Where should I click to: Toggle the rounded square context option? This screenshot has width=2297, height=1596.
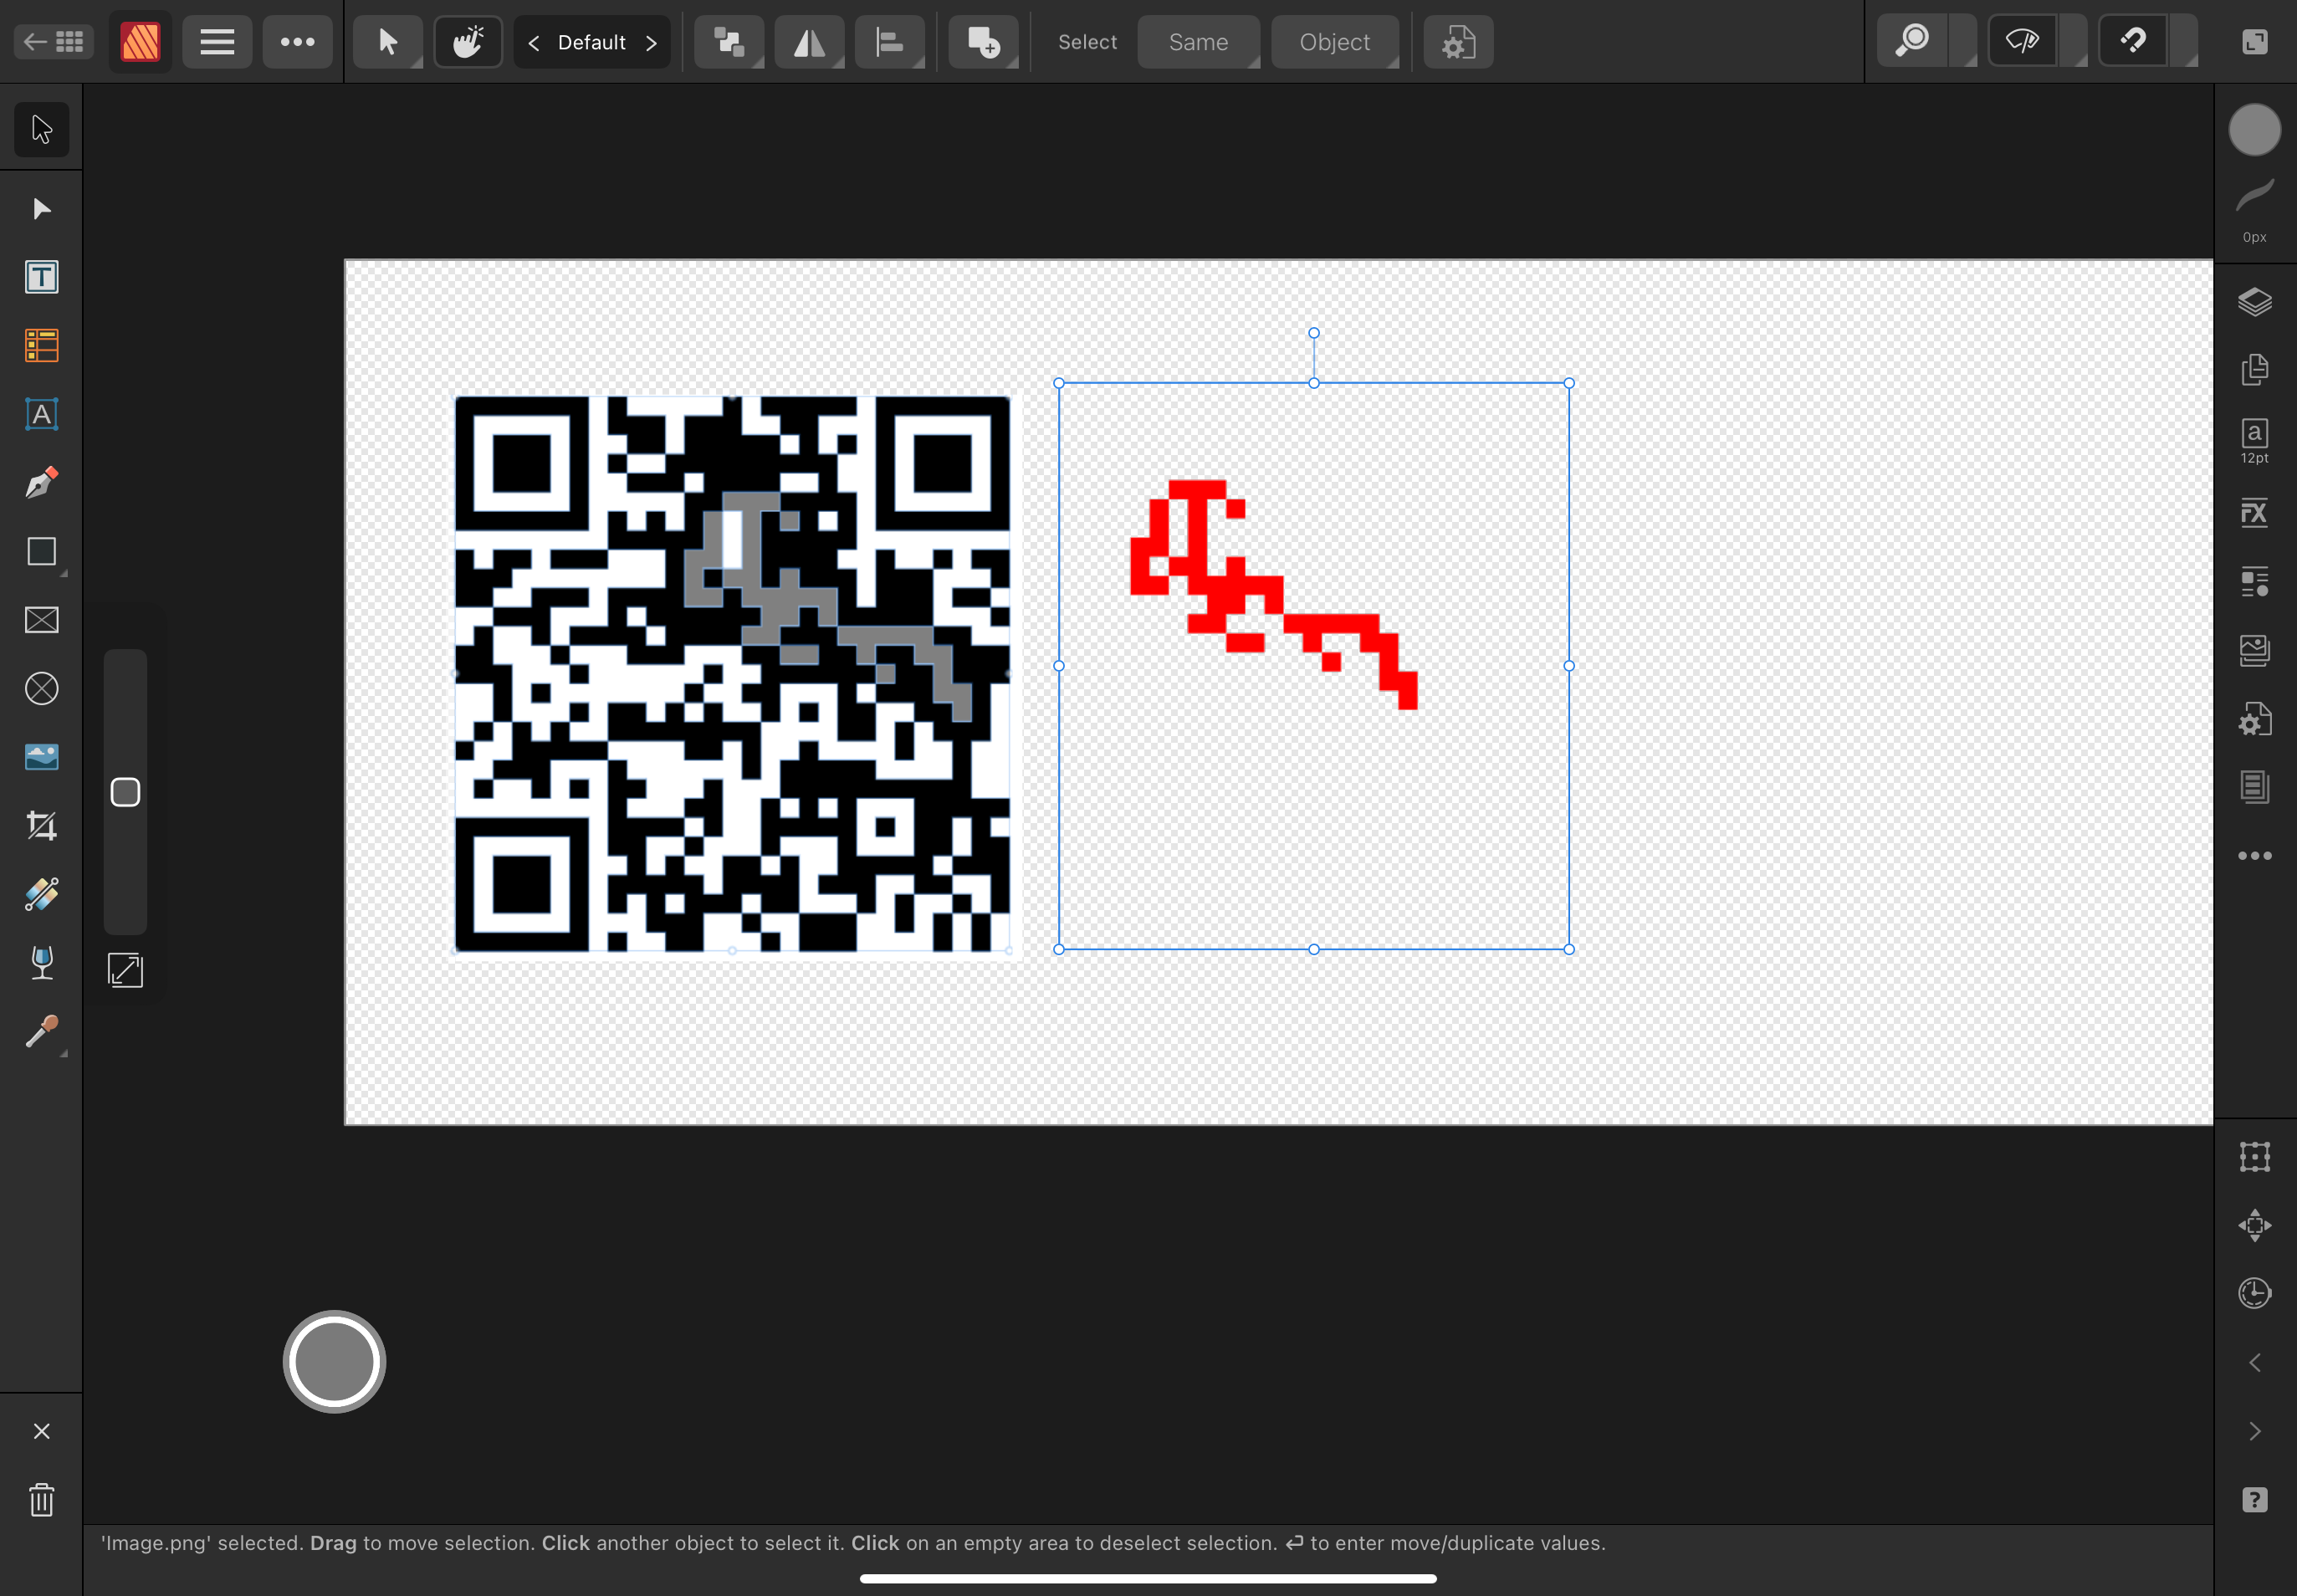coord(125,792)
